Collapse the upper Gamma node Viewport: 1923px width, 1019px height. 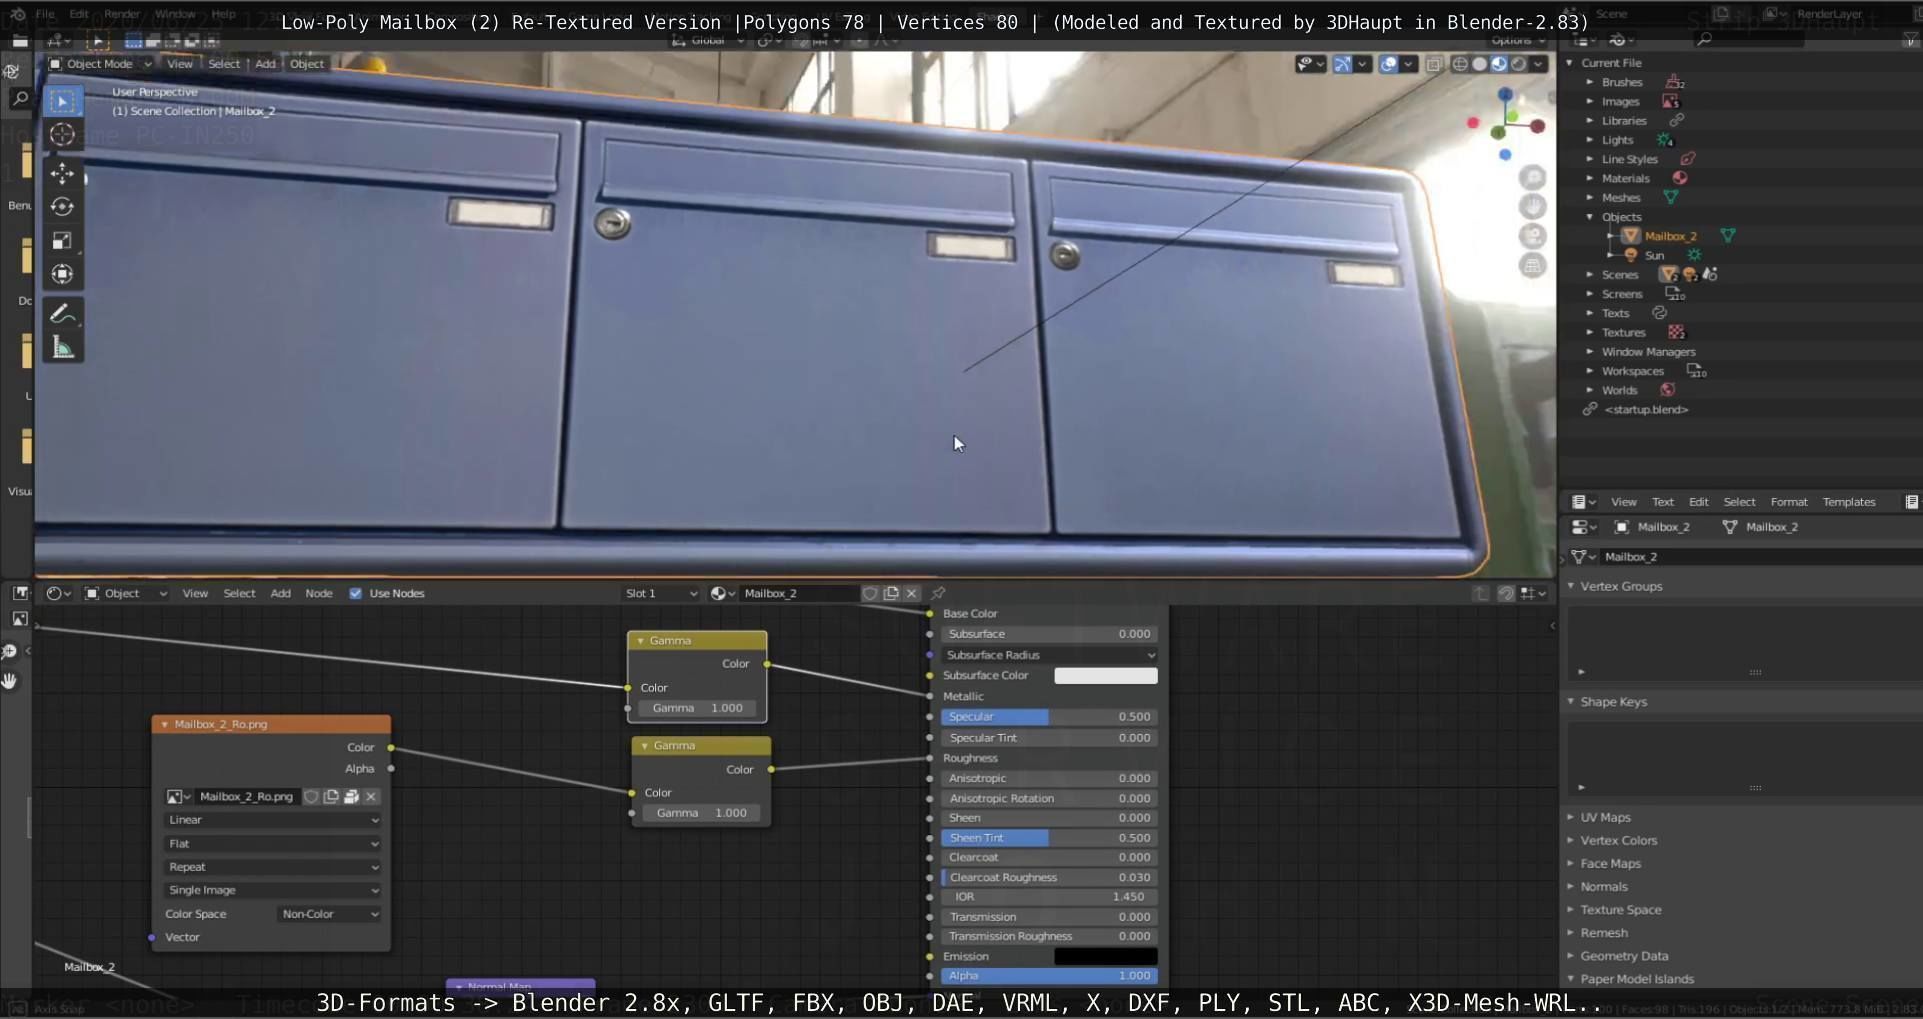tap(641, 641)
